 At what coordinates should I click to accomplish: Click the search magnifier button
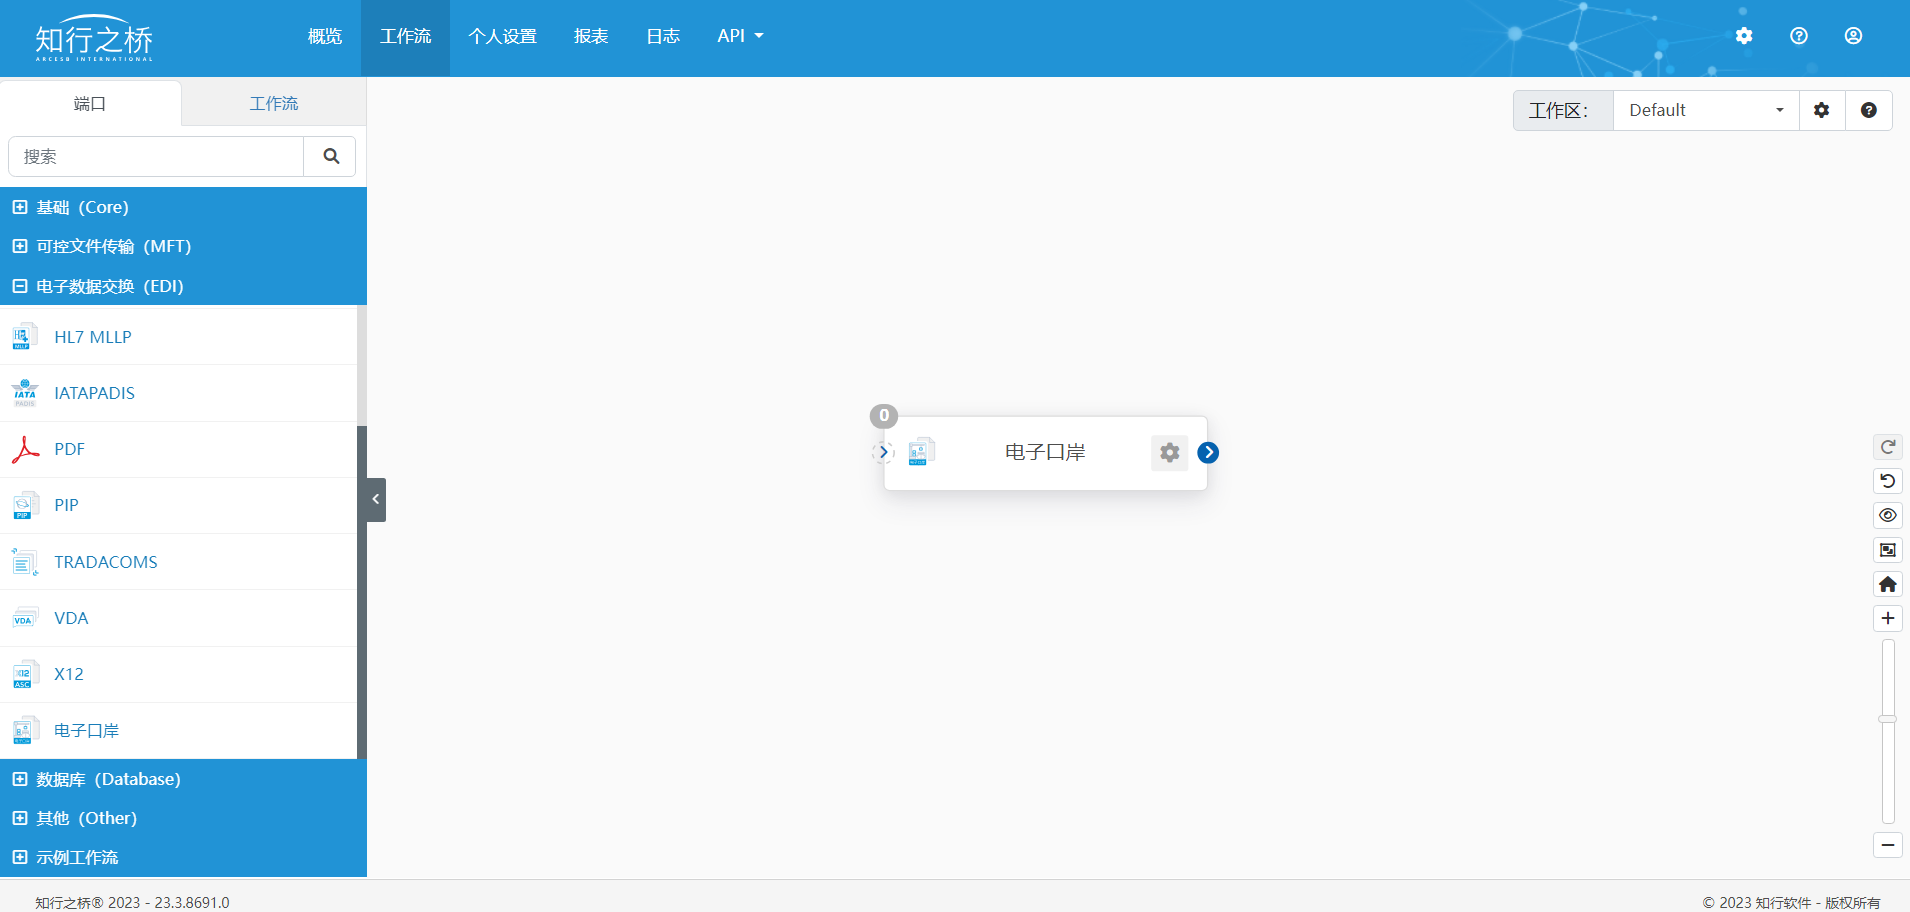[331, 156]
